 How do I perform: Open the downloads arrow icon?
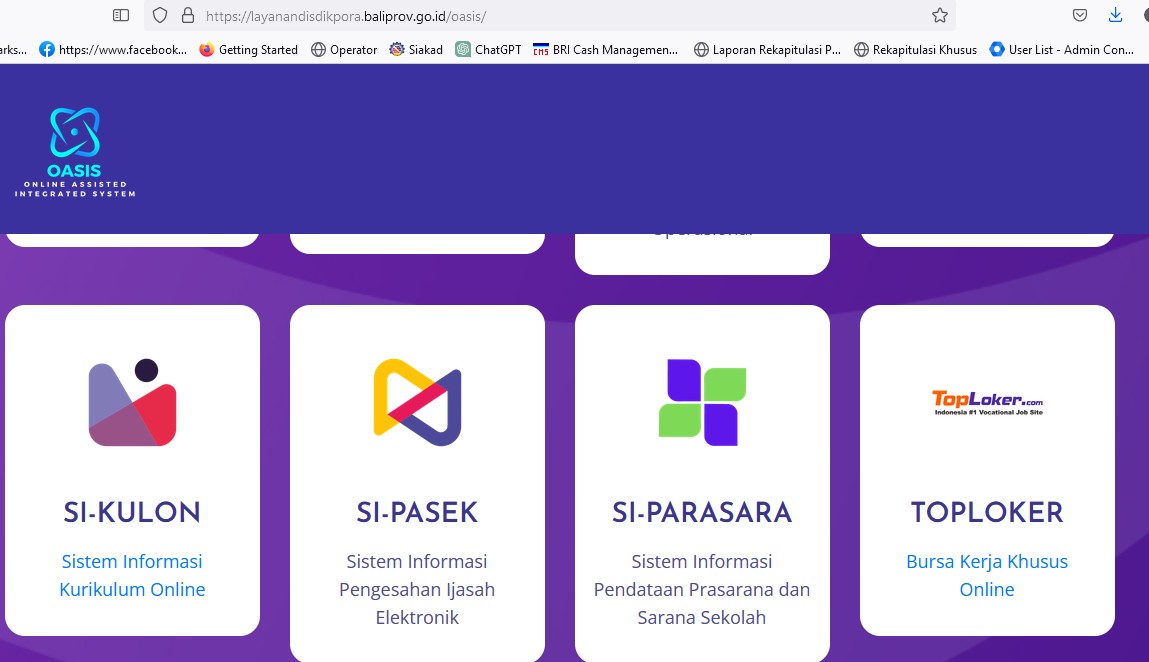(1115, 15)
